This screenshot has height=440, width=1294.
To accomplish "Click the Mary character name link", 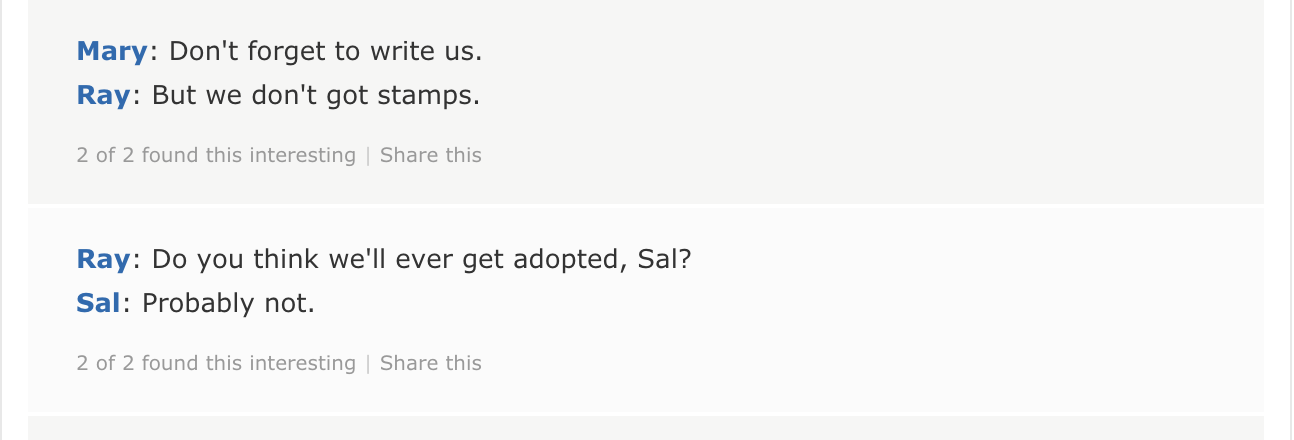I will [112, 51].
